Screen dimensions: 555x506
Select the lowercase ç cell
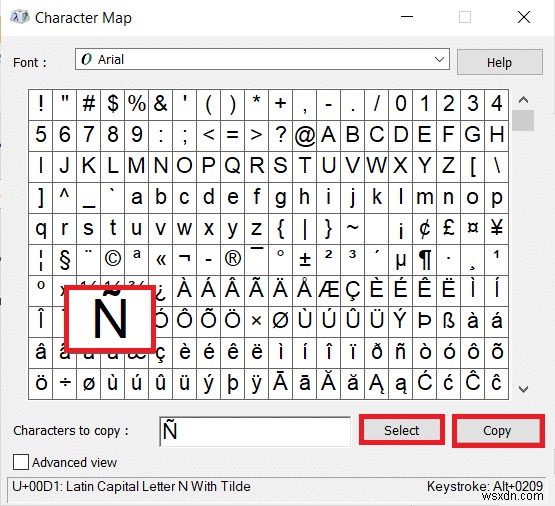tap(162, 352)
